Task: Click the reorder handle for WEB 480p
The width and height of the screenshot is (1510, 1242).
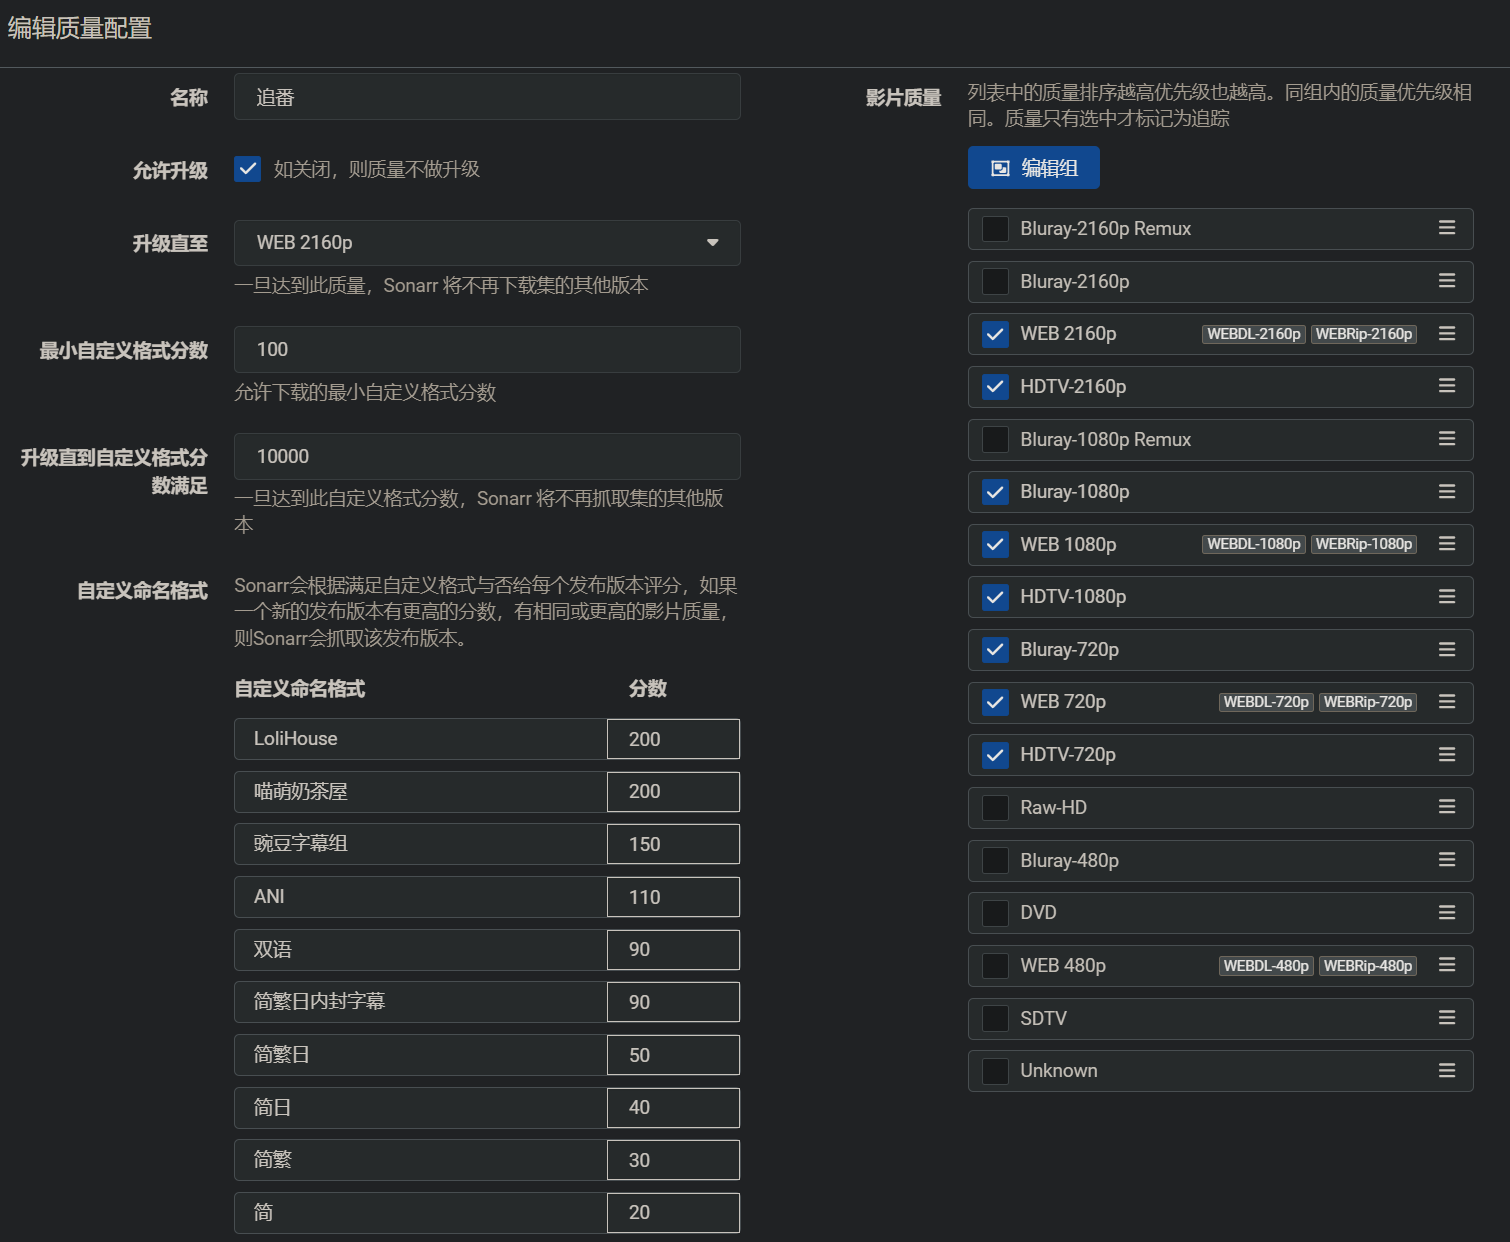Action: pyautogui.click(x=1446, y=965)
